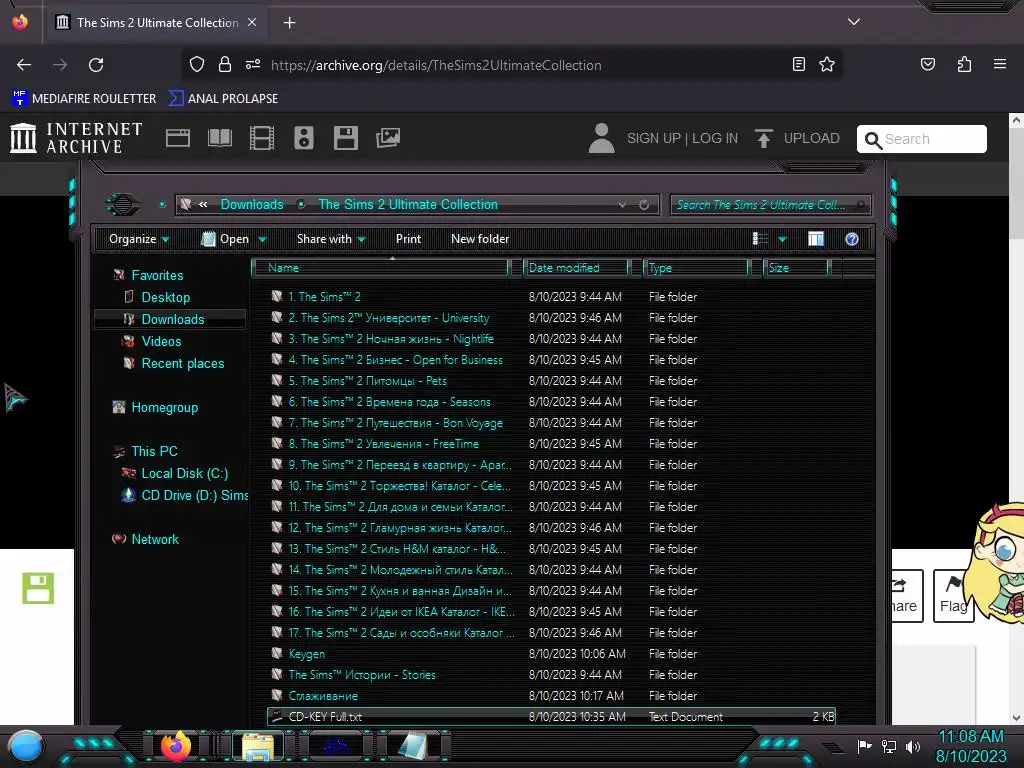Open Internet Archive software floppy icon
This screenshot has height=768, width=1024.
click(x=345, y=138)
